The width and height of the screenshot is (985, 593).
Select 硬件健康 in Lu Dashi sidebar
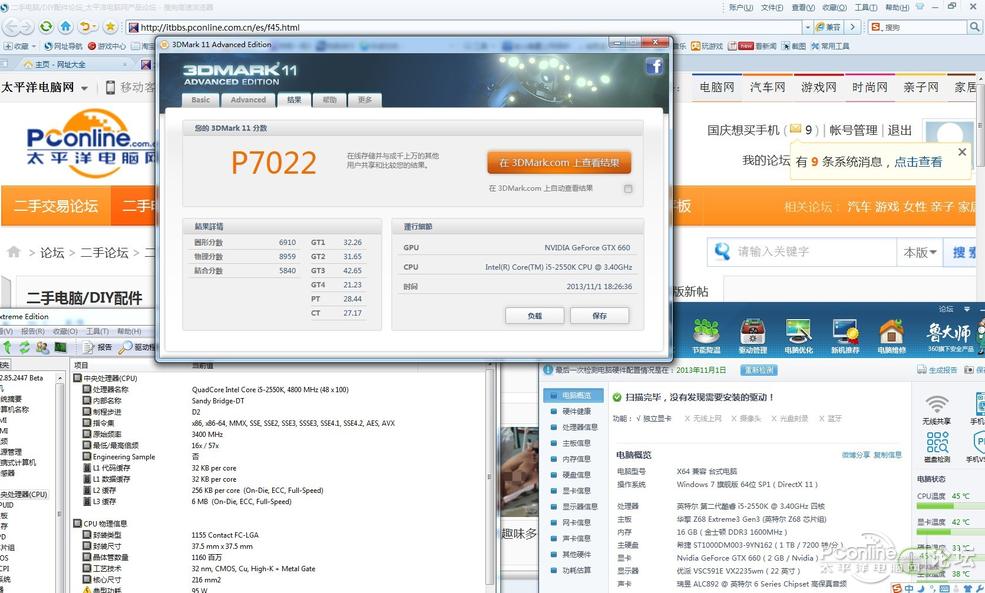click(577, 411)
